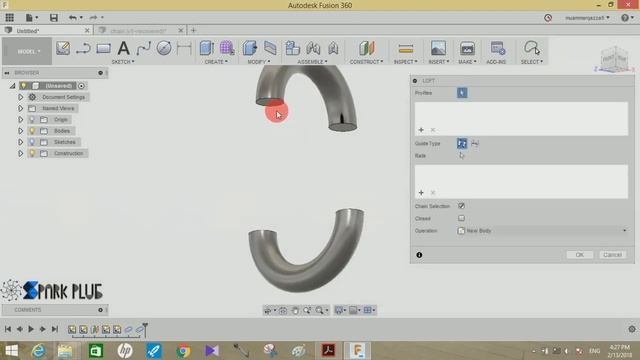The height and width of the screenshot is (360, 640).
Task: Open Chrome from the taskbar
Action: [x=183, y=351]
